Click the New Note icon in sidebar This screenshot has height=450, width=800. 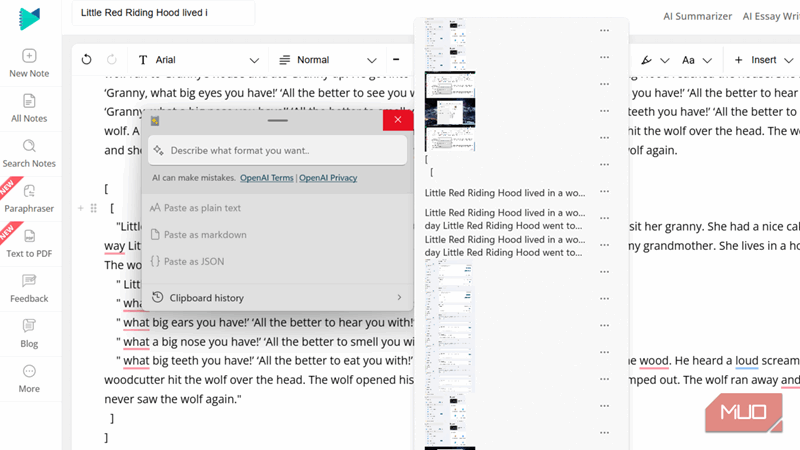[x=29, y=56]
